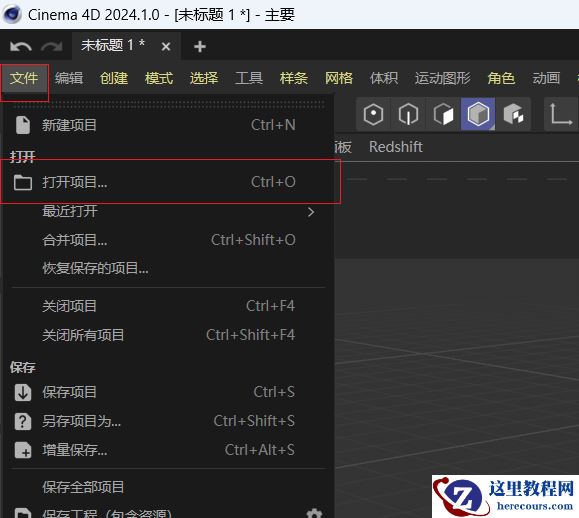Viewport: 579px width, 518px height.
Task: Select Polygons mode icon
Action: click(443, 114)
